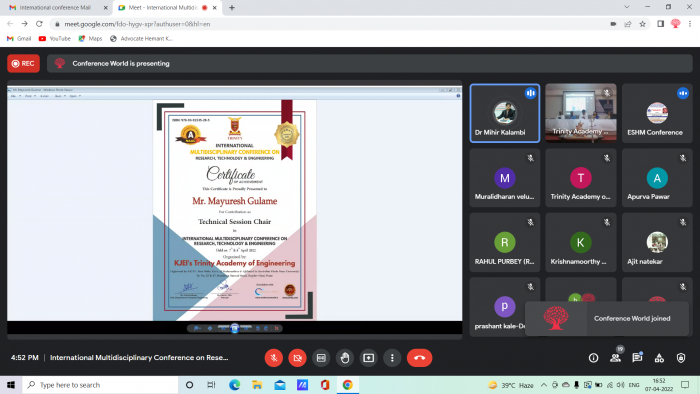Open the three-dot more options menu
The image size is (700, 394).
(x=392, y=358)
